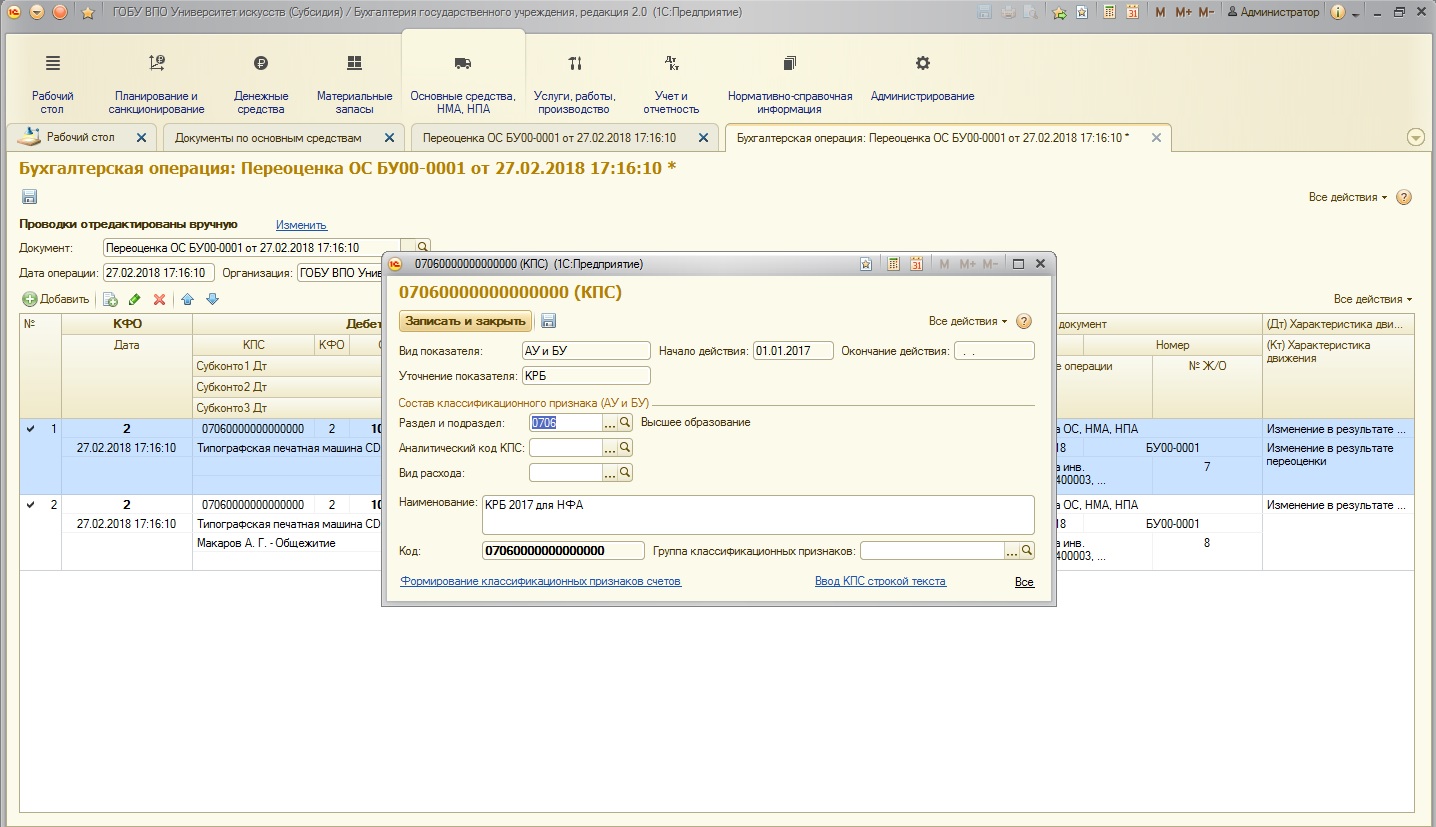
Task: Click the save diskette icon under the operation title
Action: (29, 197)
